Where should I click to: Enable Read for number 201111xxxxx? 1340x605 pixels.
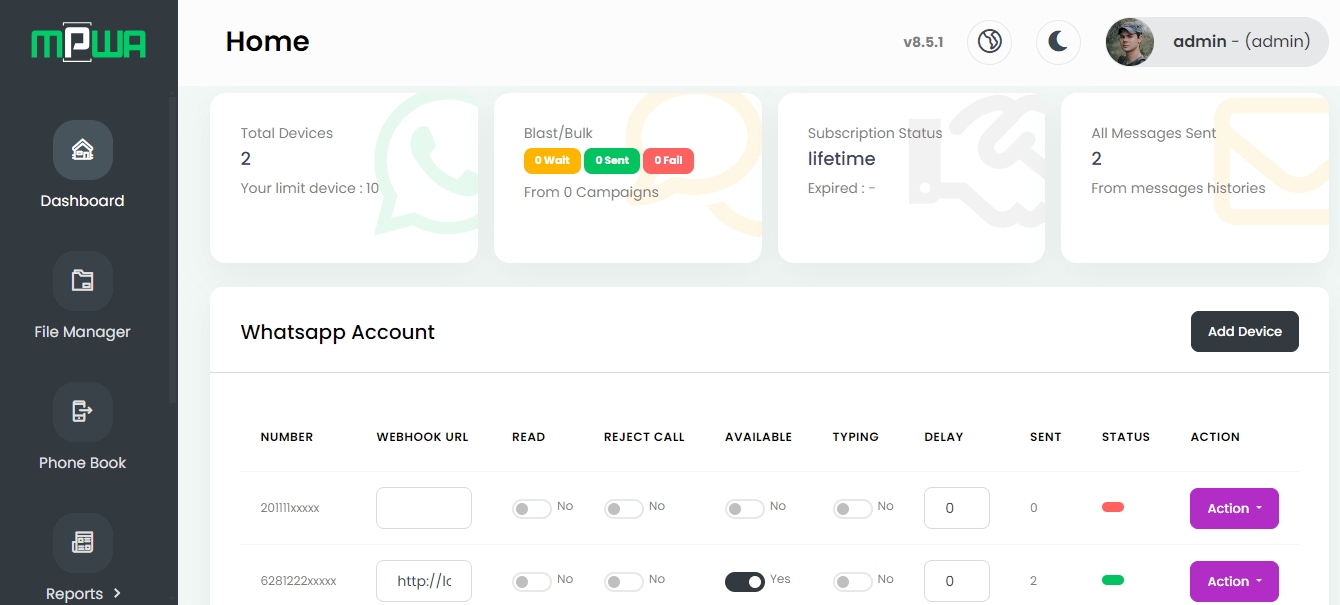(x=532, y=508)
